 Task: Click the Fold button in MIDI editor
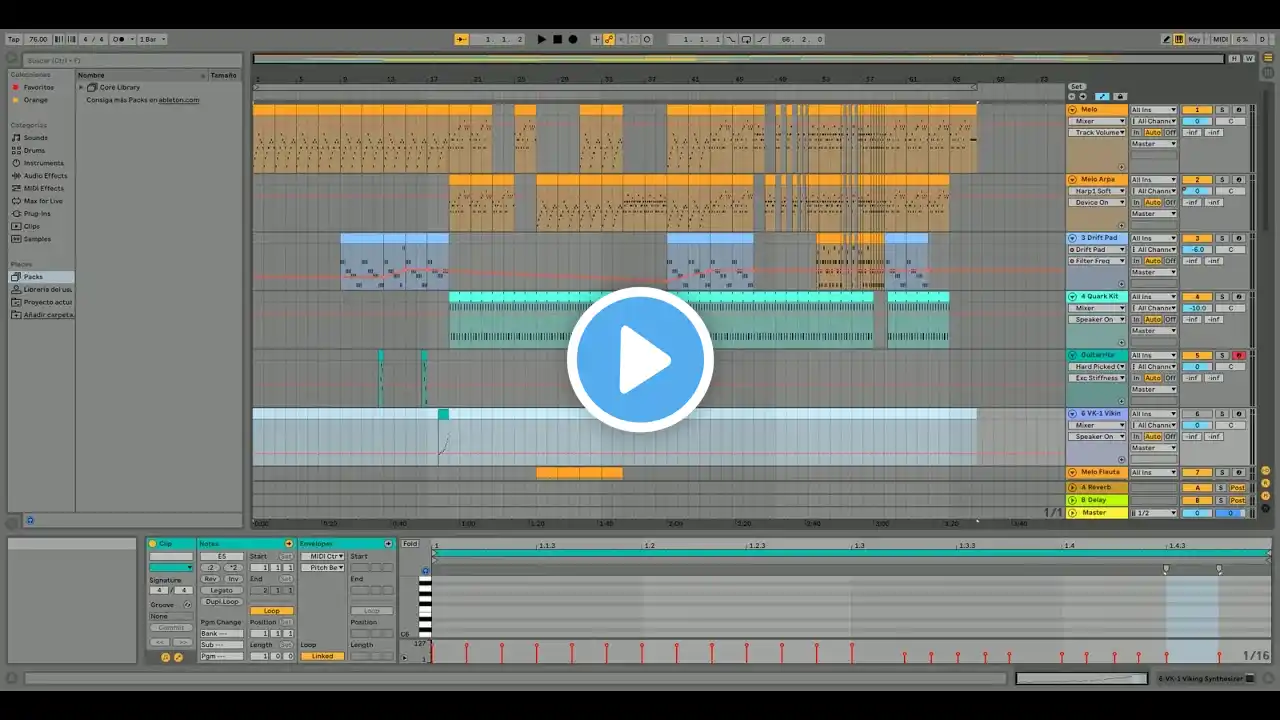[410, 544]
